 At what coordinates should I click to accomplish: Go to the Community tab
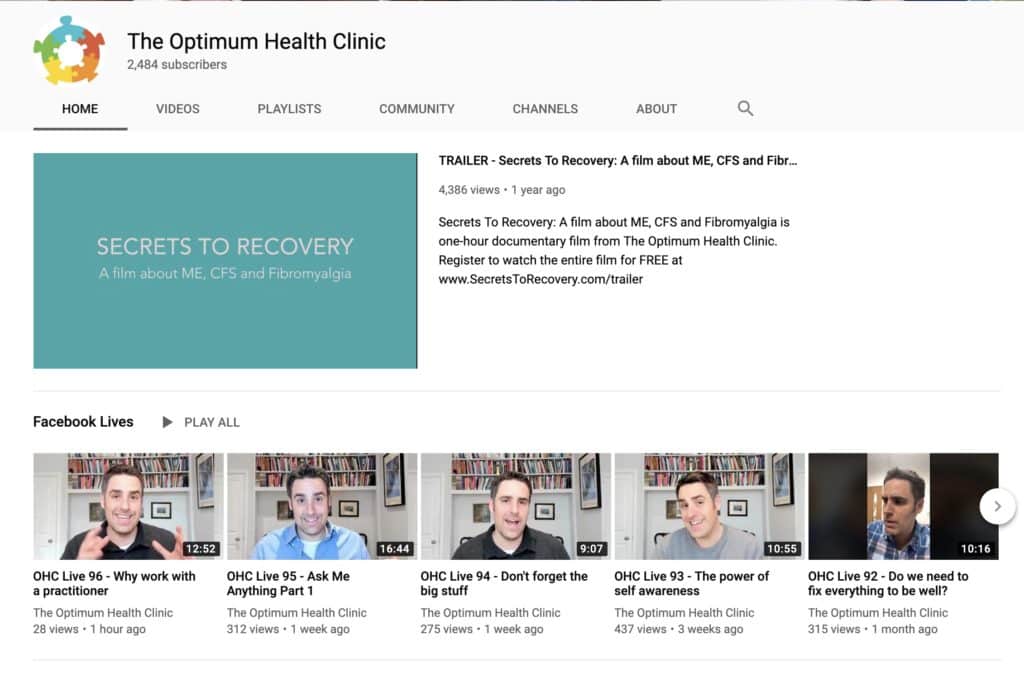coord(417,109)
